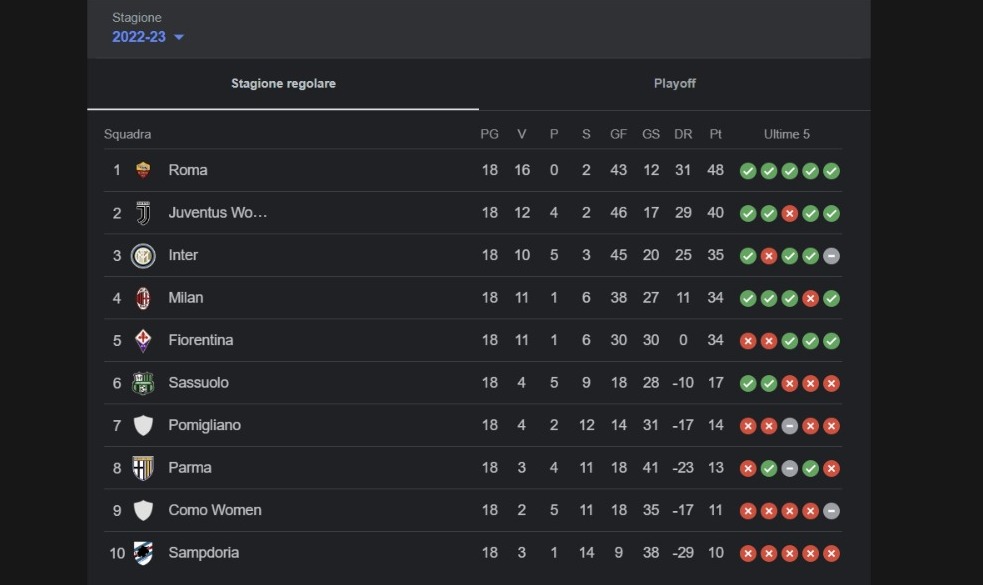Viewport: 983px width, 585px height.
Task: Click the Como Women shield icon
Action: tap(143, 510)
